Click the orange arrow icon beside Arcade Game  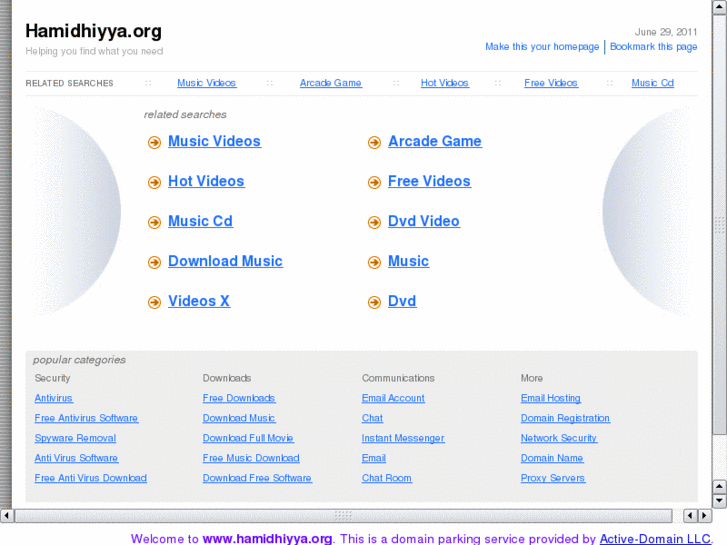tap(374, 142)
